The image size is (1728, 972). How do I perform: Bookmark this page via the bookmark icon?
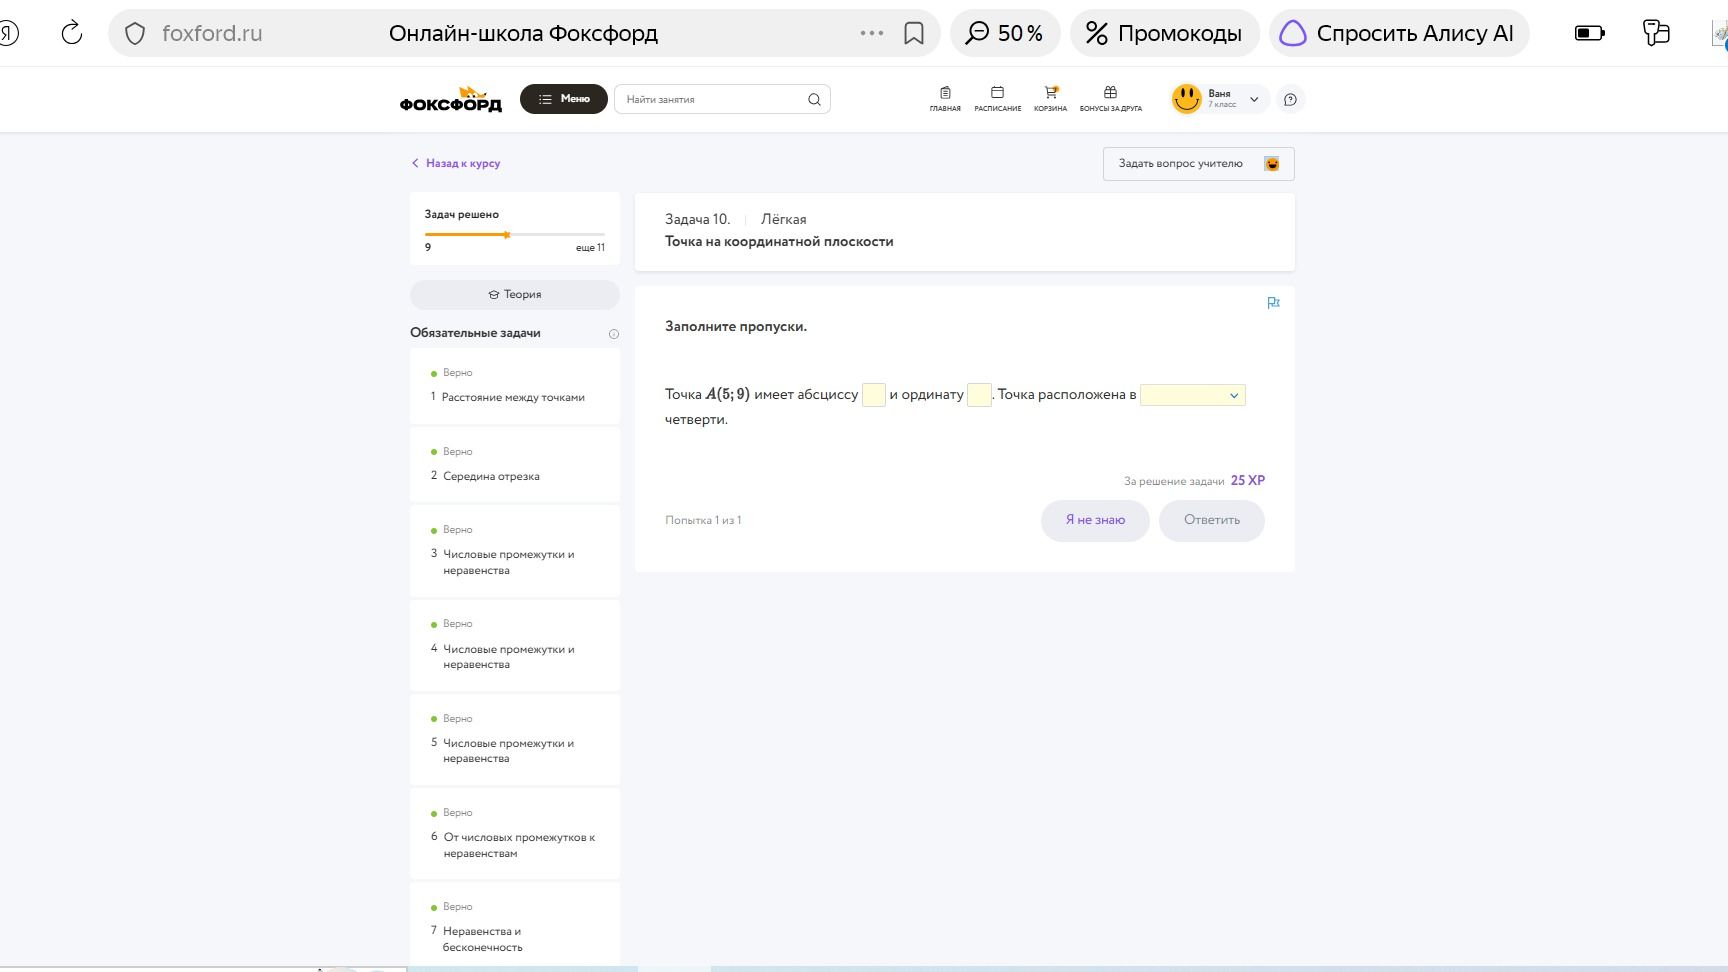[x=913, y=33]
